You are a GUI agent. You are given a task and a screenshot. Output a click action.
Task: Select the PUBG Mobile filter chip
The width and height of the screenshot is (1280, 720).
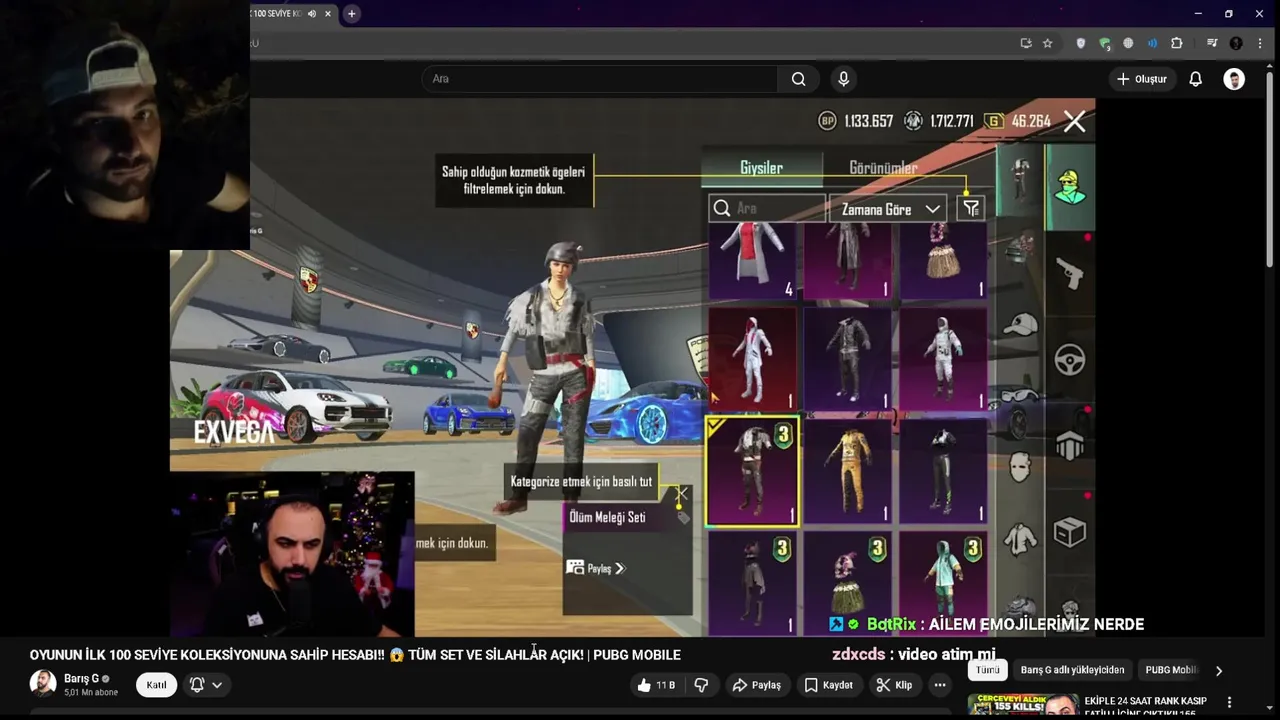pyautogui.click(x=1170, y=670)
